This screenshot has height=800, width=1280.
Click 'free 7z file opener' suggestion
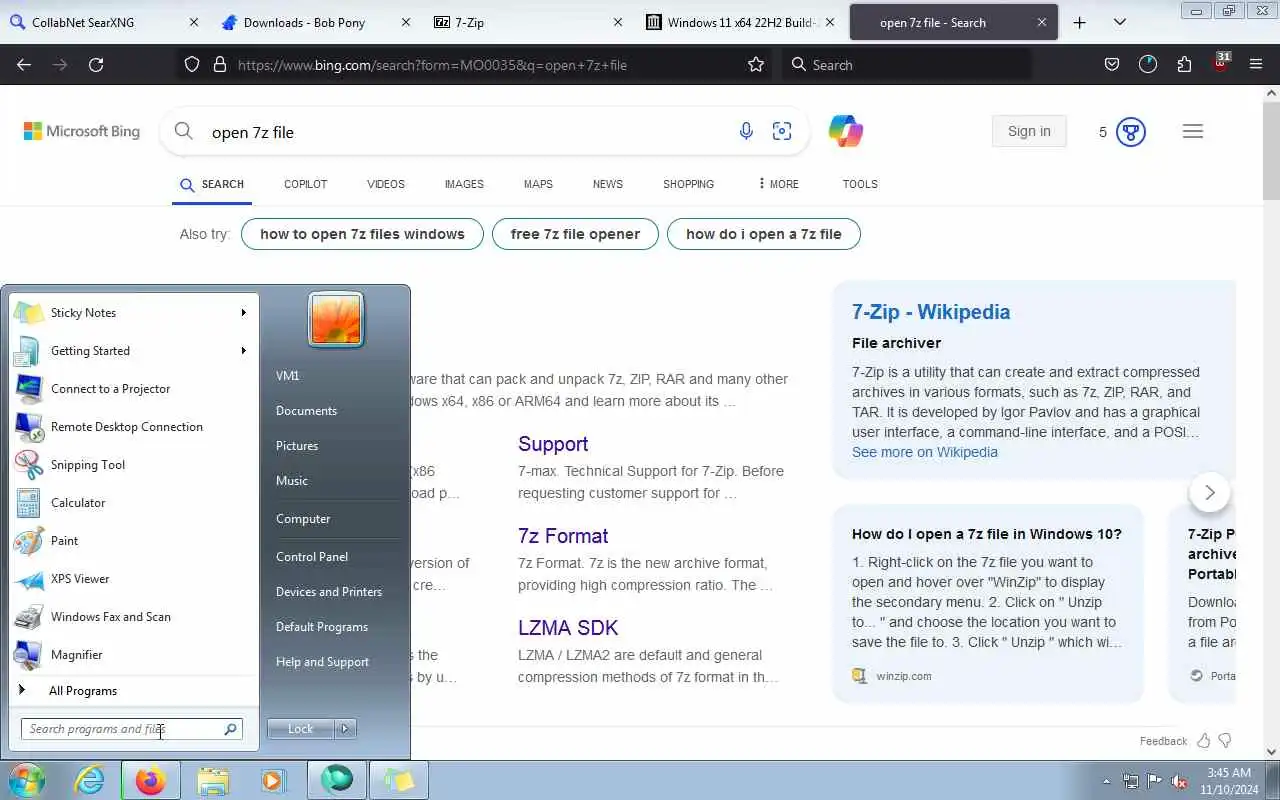[x=575, y=234]
